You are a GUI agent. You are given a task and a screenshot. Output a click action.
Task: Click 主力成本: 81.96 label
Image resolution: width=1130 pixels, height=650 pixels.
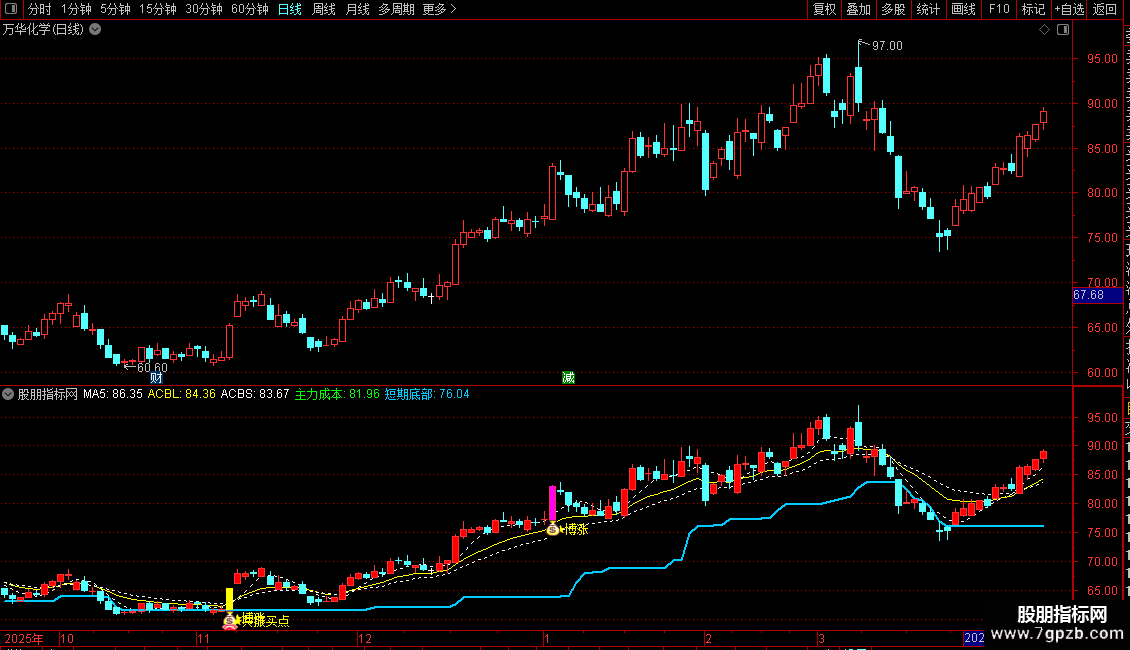[337, 394]
